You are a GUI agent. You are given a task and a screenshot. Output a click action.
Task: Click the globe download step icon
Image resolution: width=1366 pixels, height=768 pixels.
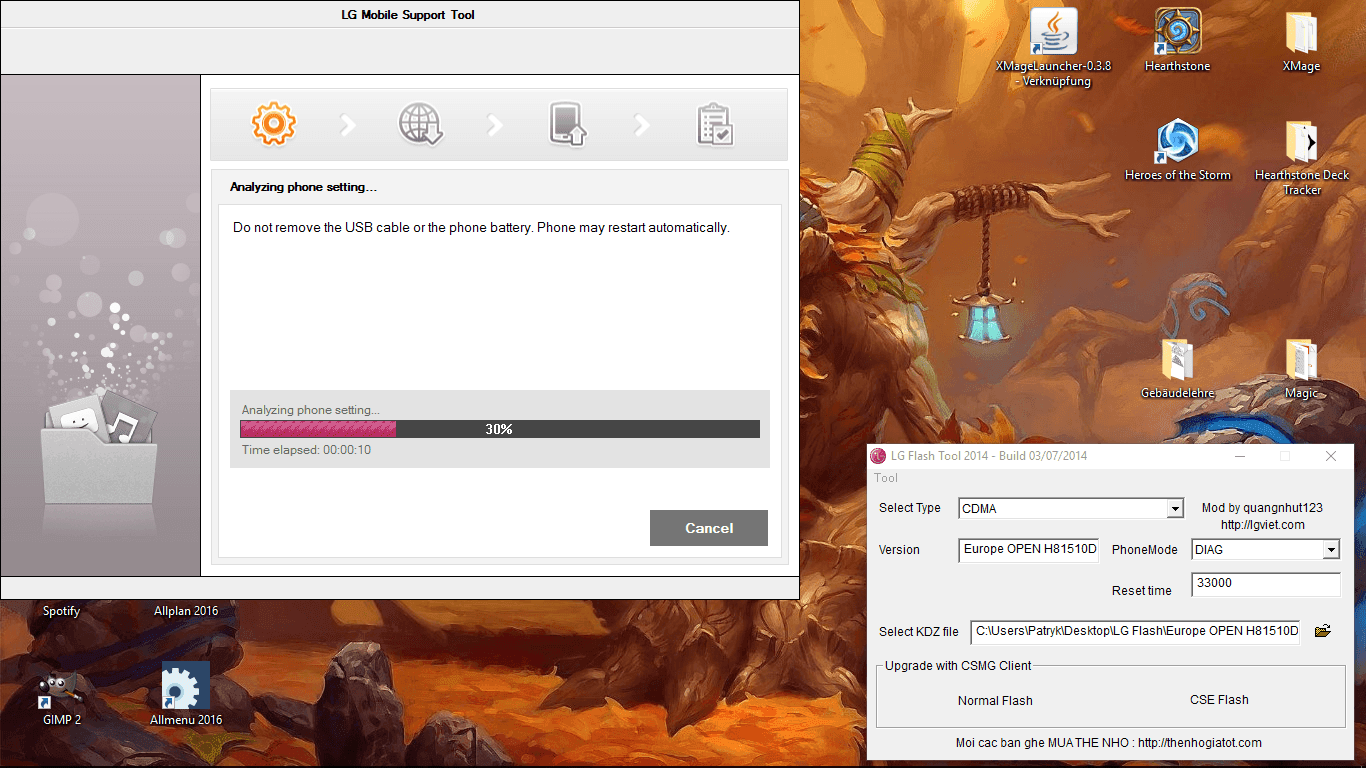click(420, 124)
